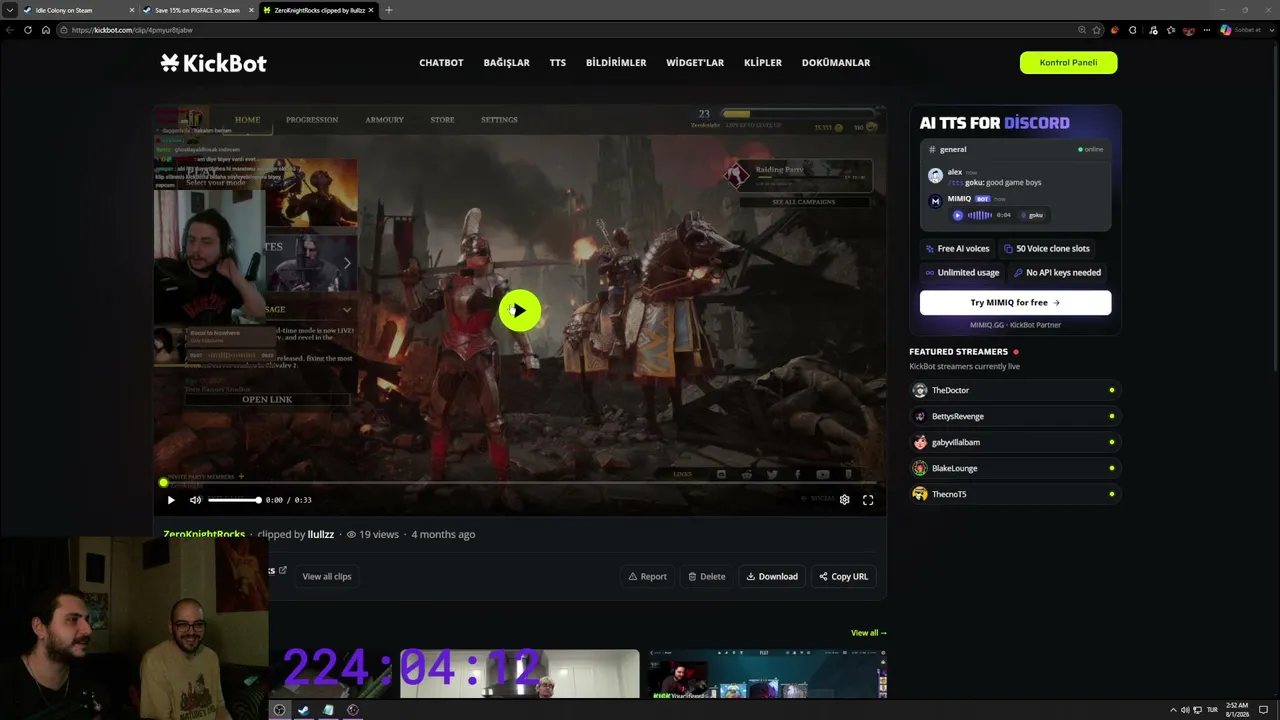Open the rightmost clip thumbnail below the player
The height and width of the screenshot is (720, 1280).
click(x=767, y=673)
